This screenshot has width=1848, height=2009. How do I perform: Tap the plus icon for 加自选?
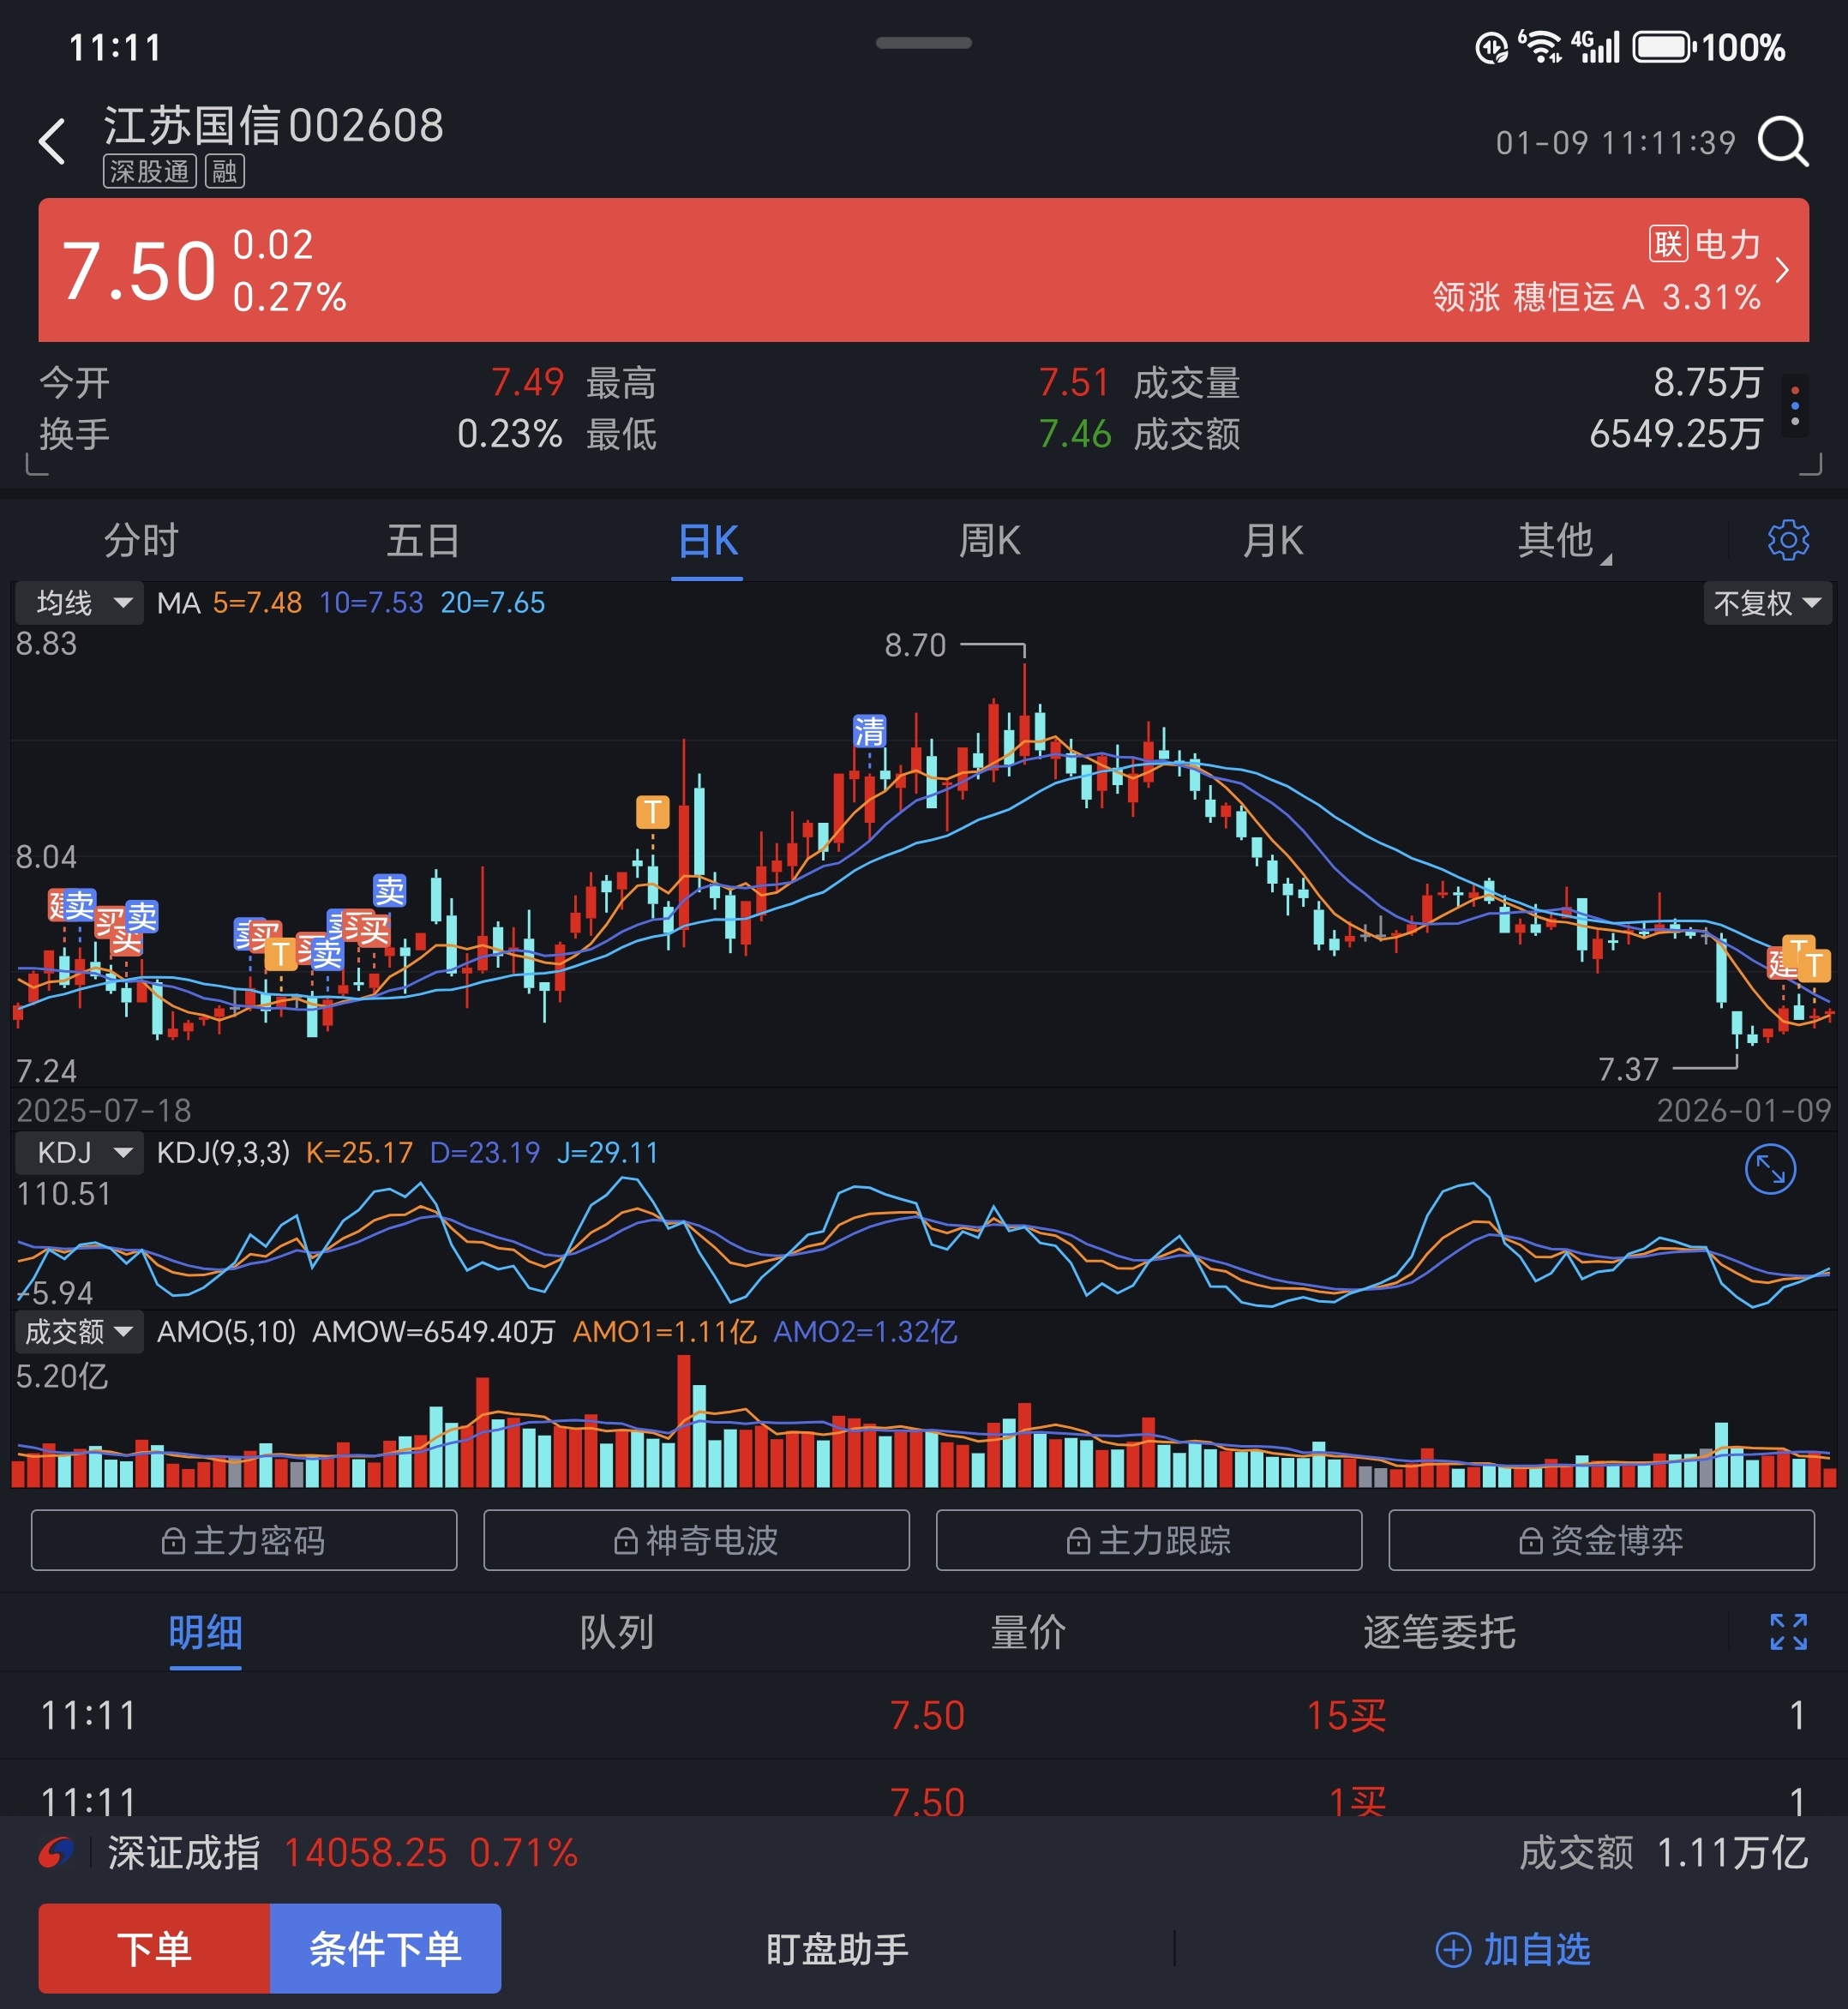pyautogui.click(x=1452, y=1949)
